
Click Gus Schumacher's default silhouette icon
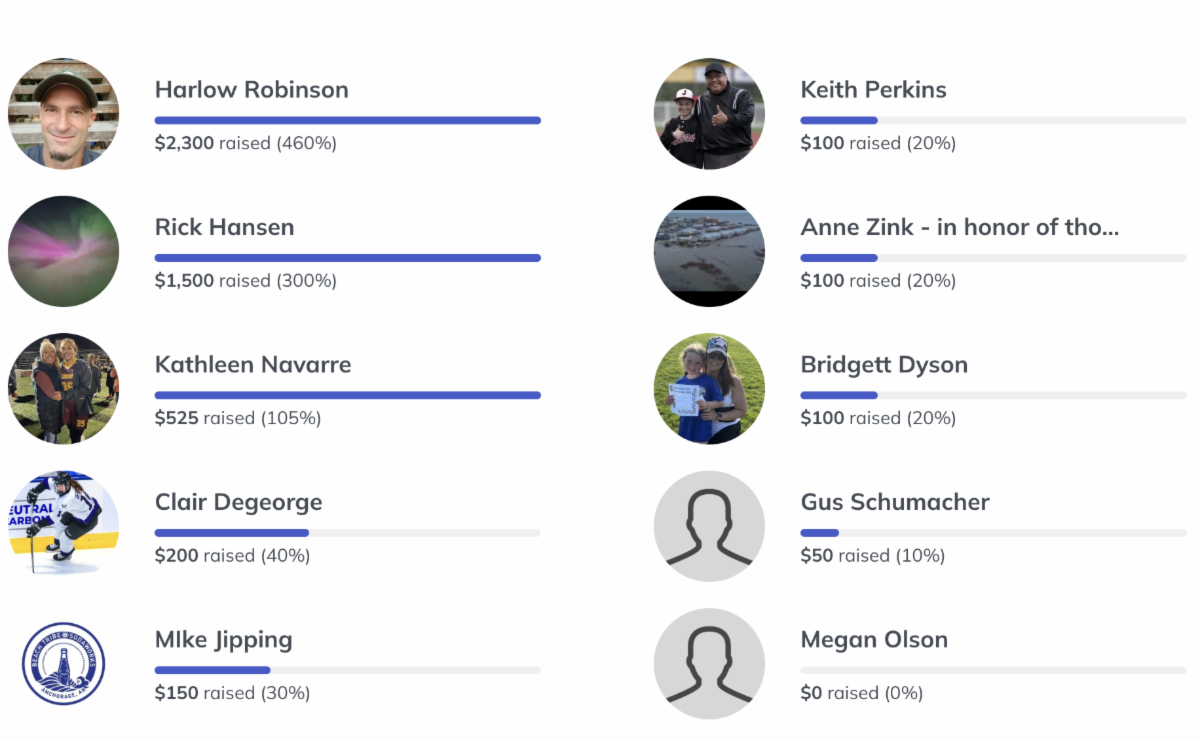pos(709,526)
